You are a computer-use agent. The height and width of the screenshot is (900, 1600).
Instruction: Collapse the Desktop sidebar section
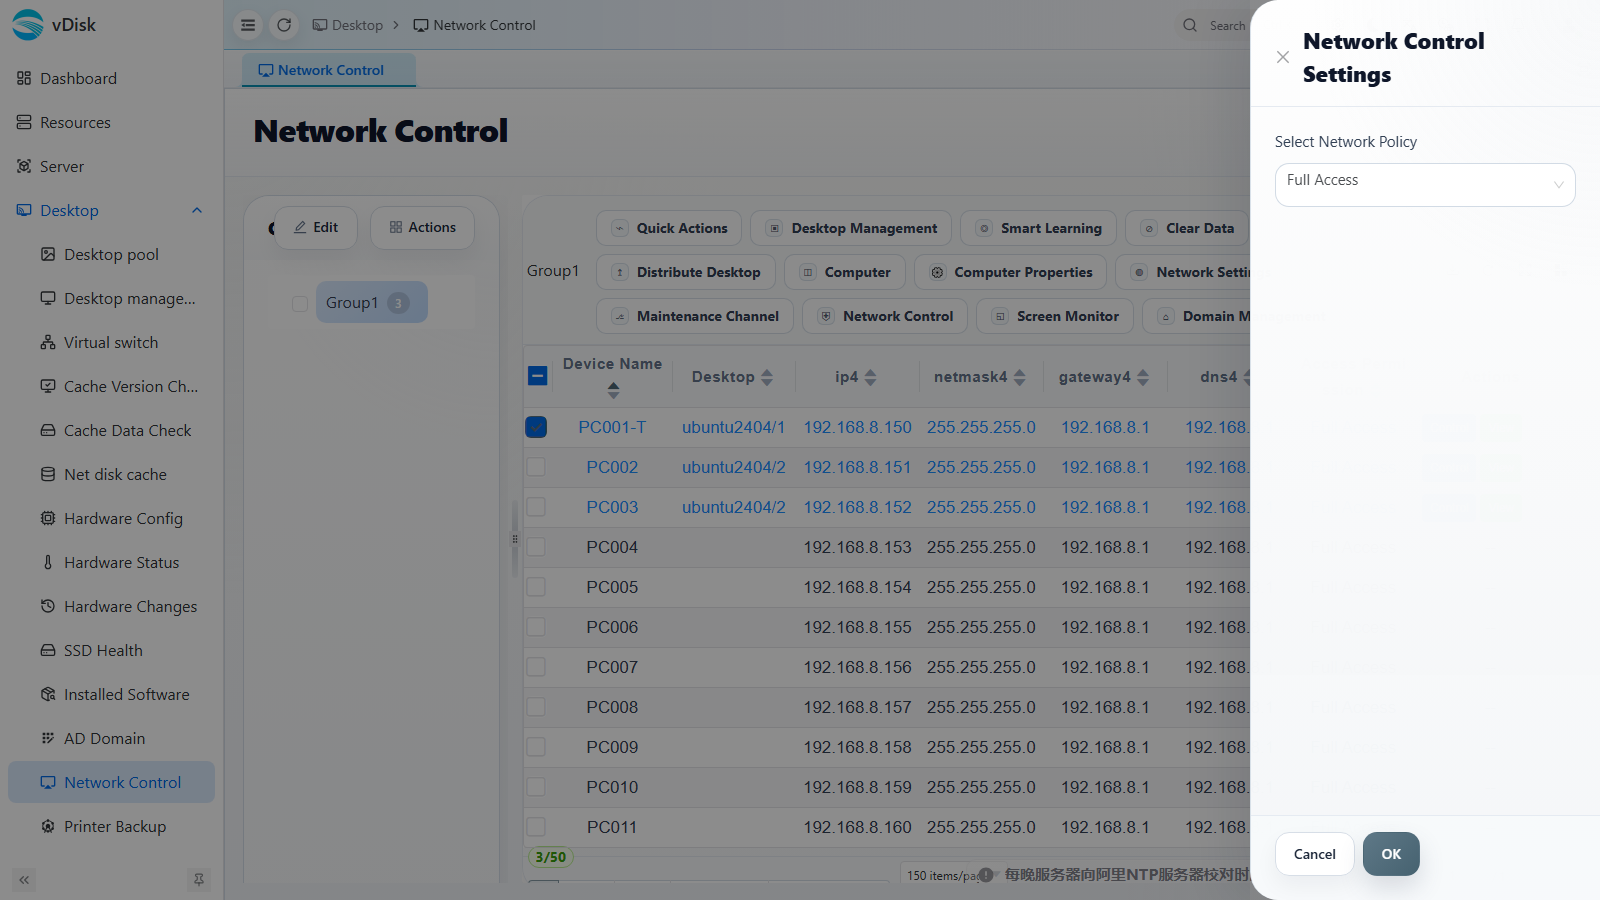(197, 210)
